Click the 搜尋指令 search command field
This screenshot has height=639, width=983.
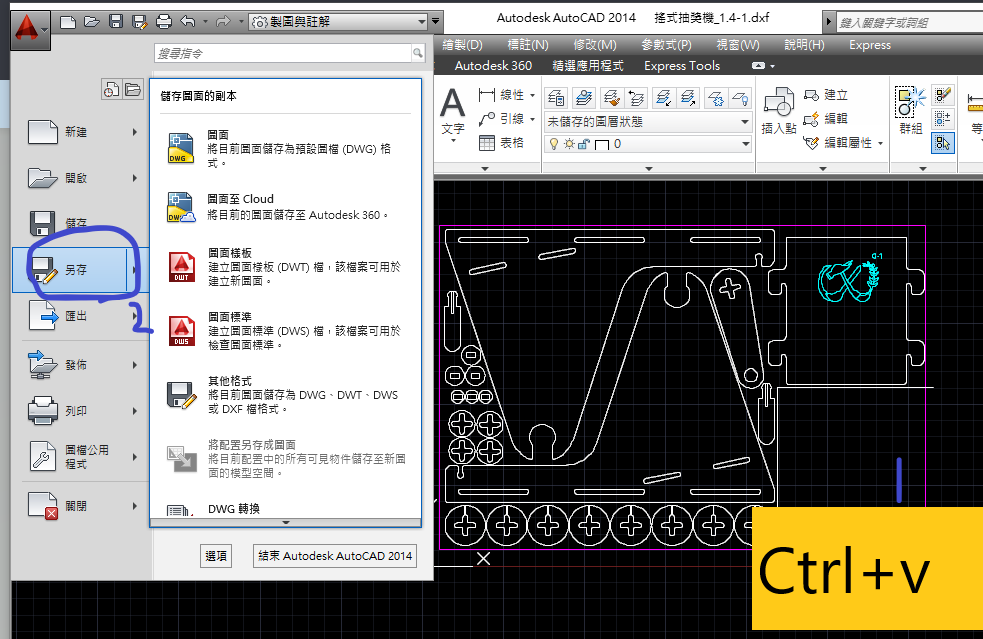pyautogui.click(x=283, y=54)
